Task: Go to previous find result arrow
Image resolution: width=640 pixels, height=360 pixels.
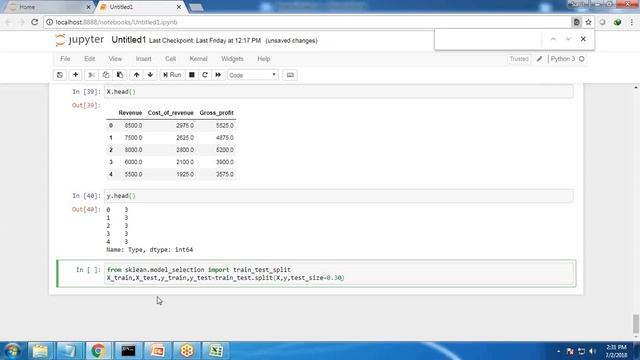Action: [x=553, y=39]
